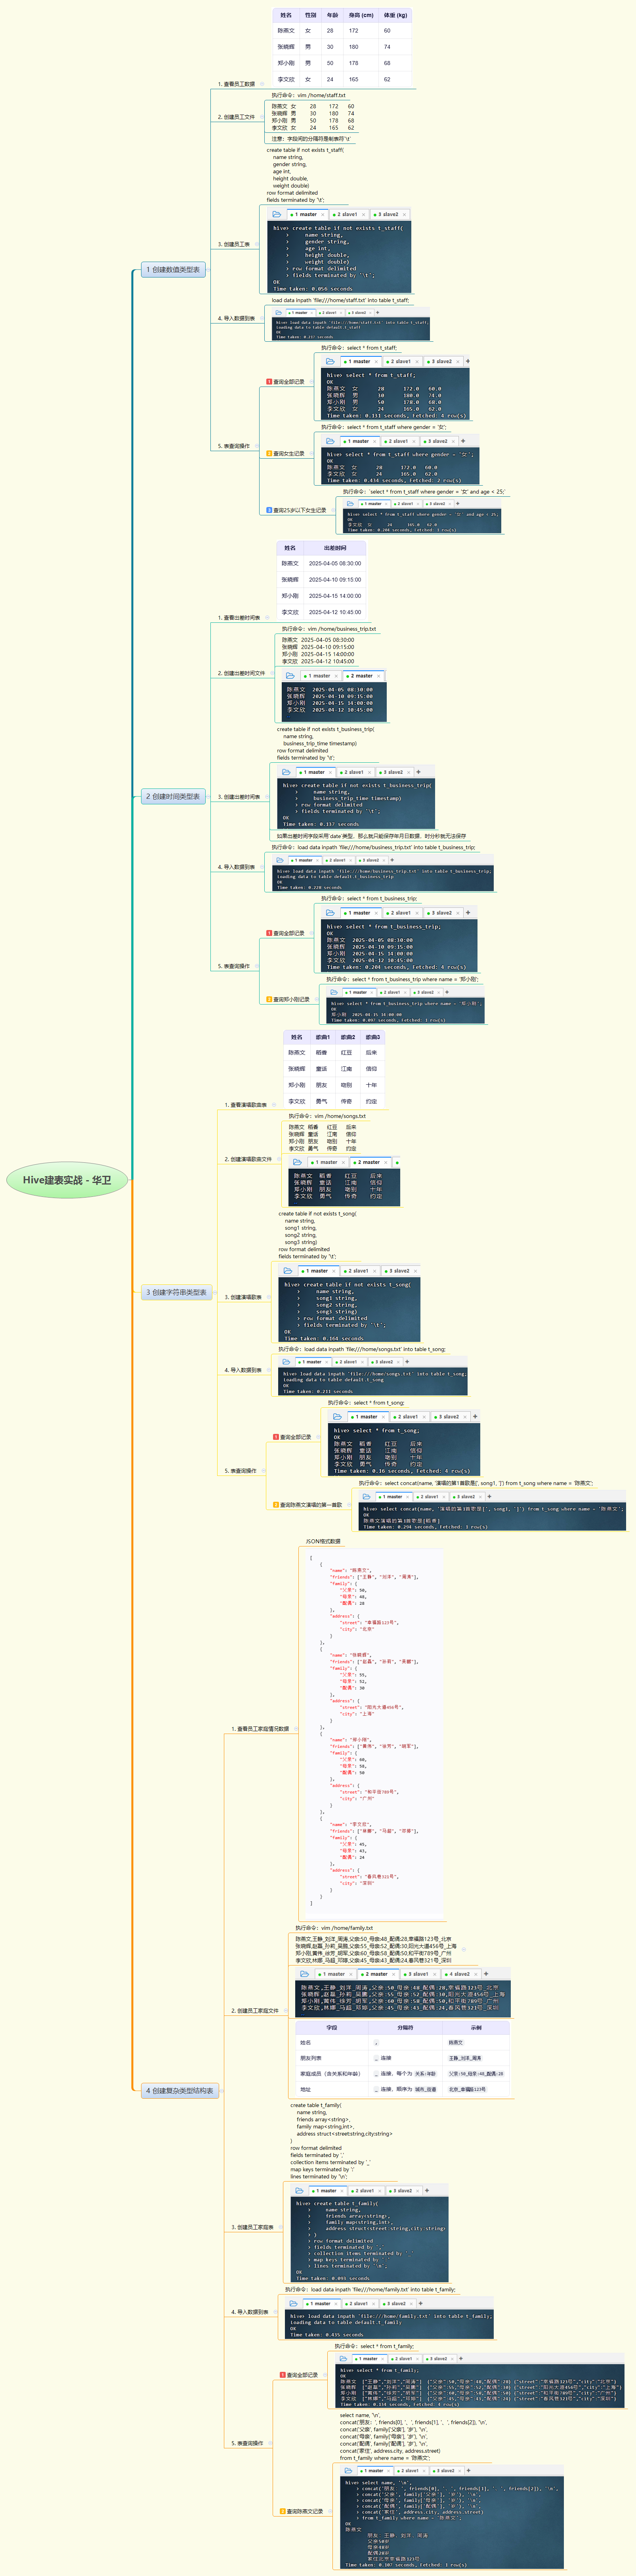Click folder icon in create t_business_trip terminal
Screen dimensions: 636x2576
(x=286, y=772)
